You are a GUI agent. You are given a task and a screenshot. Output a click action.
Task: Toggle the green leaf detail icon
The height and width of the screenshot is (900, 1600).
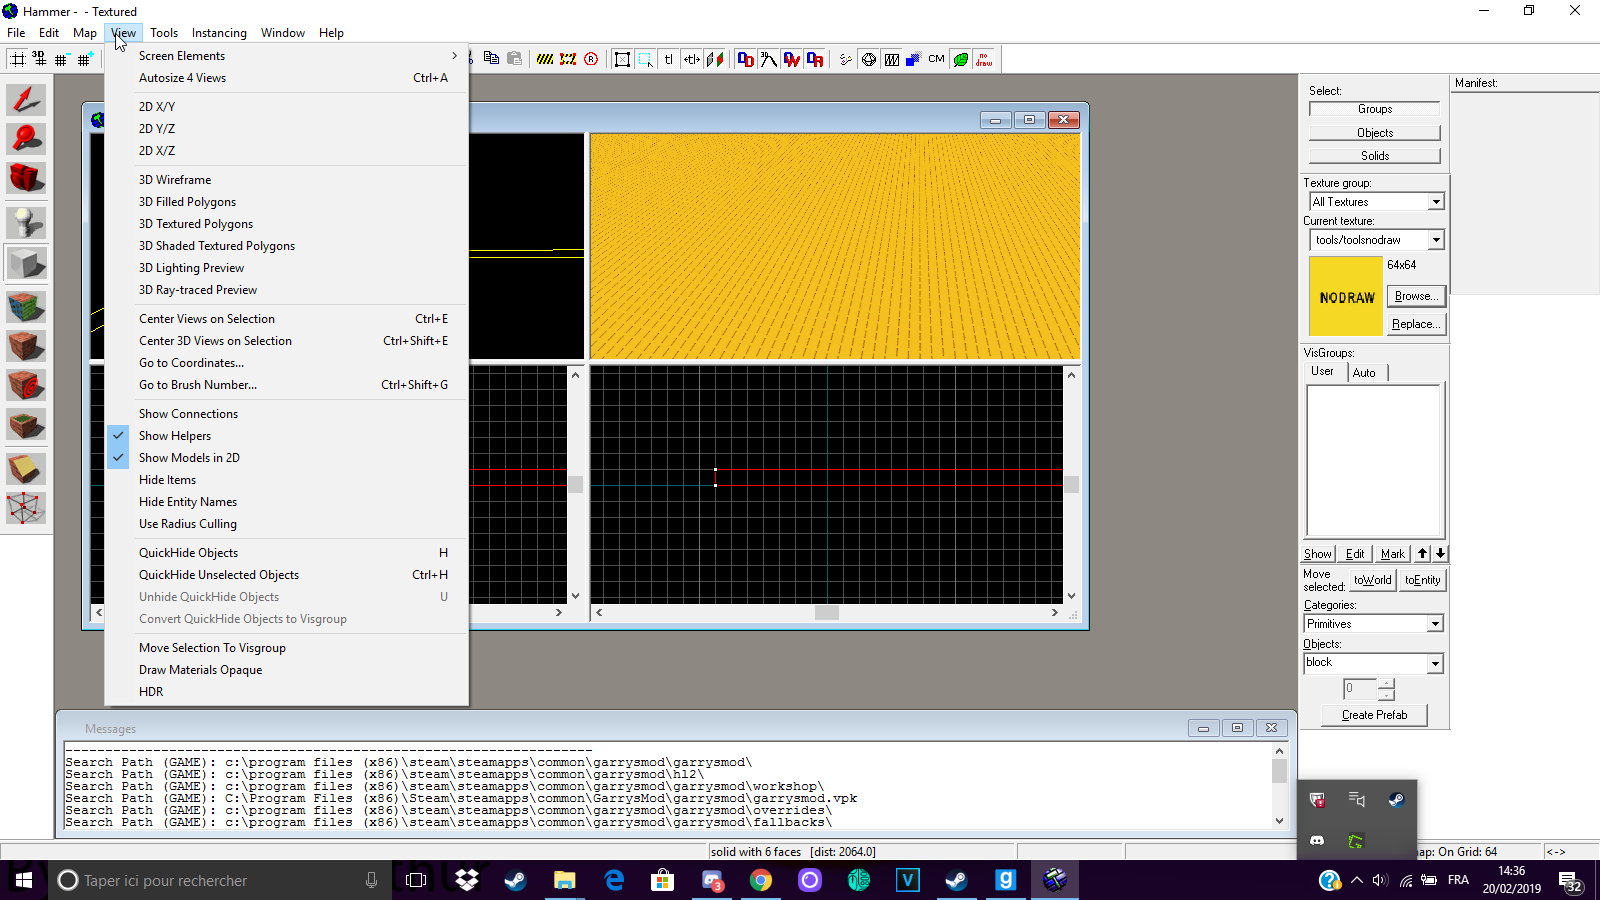click(960, 59)
